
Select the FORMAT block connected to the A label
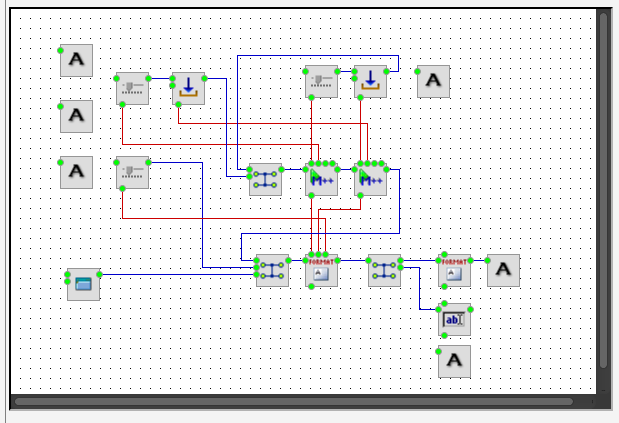click(x=454, y=270)
